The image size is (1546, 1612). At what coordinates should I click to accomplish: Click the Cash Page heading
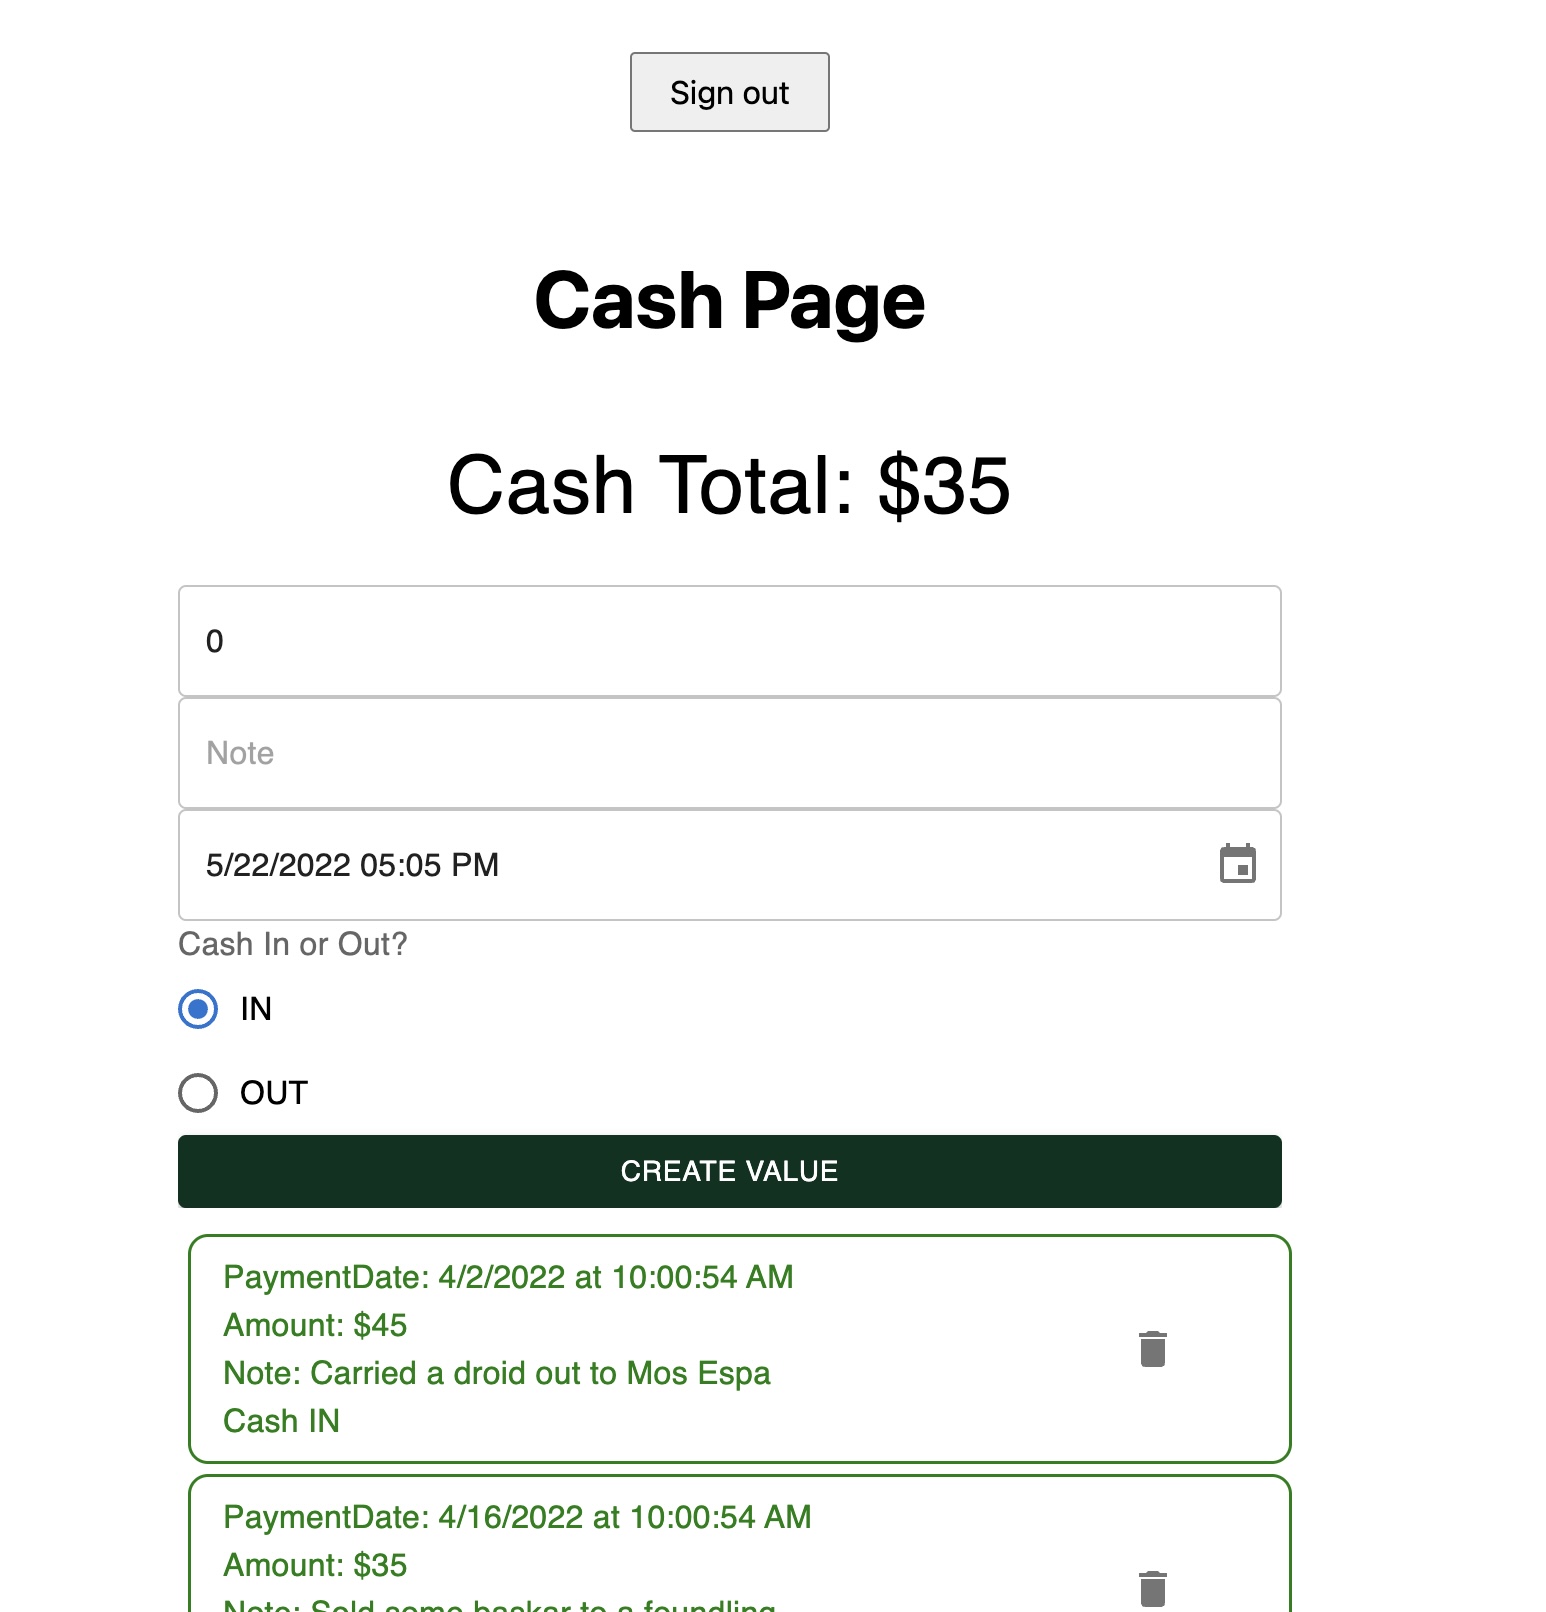(x=729, y=301)
